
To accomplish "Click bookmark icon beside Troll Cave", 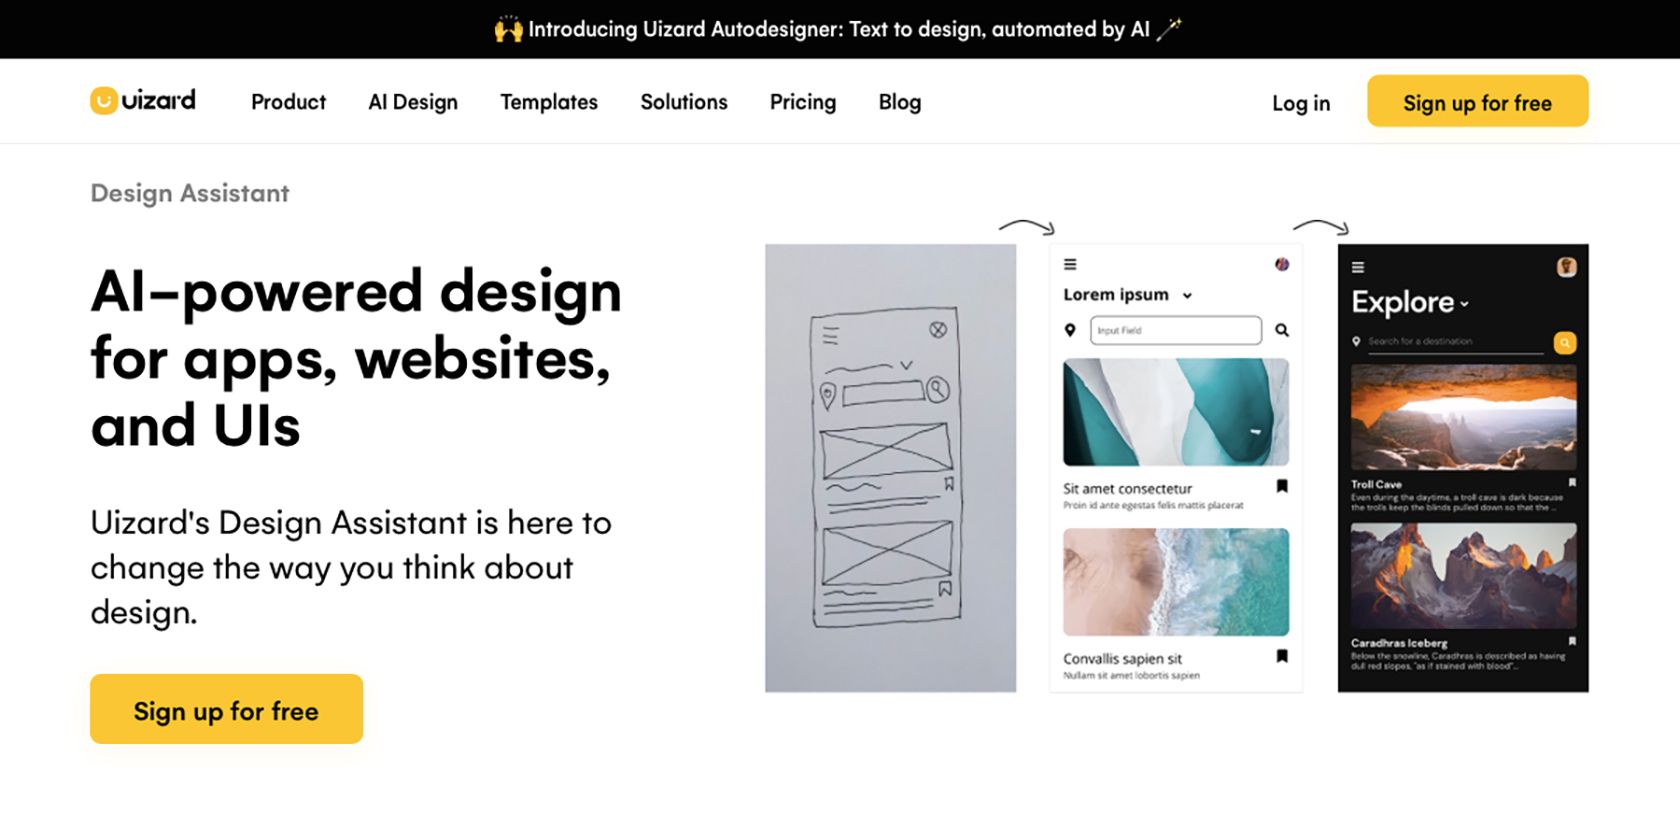I will [x=1572, y=482].
